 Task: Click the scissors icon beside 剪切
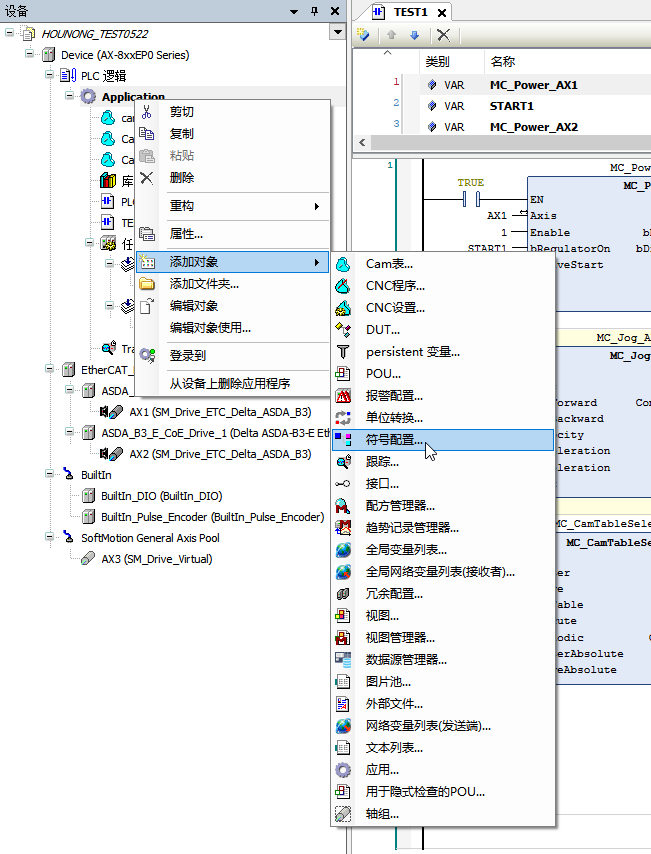(x=147, y=112)
